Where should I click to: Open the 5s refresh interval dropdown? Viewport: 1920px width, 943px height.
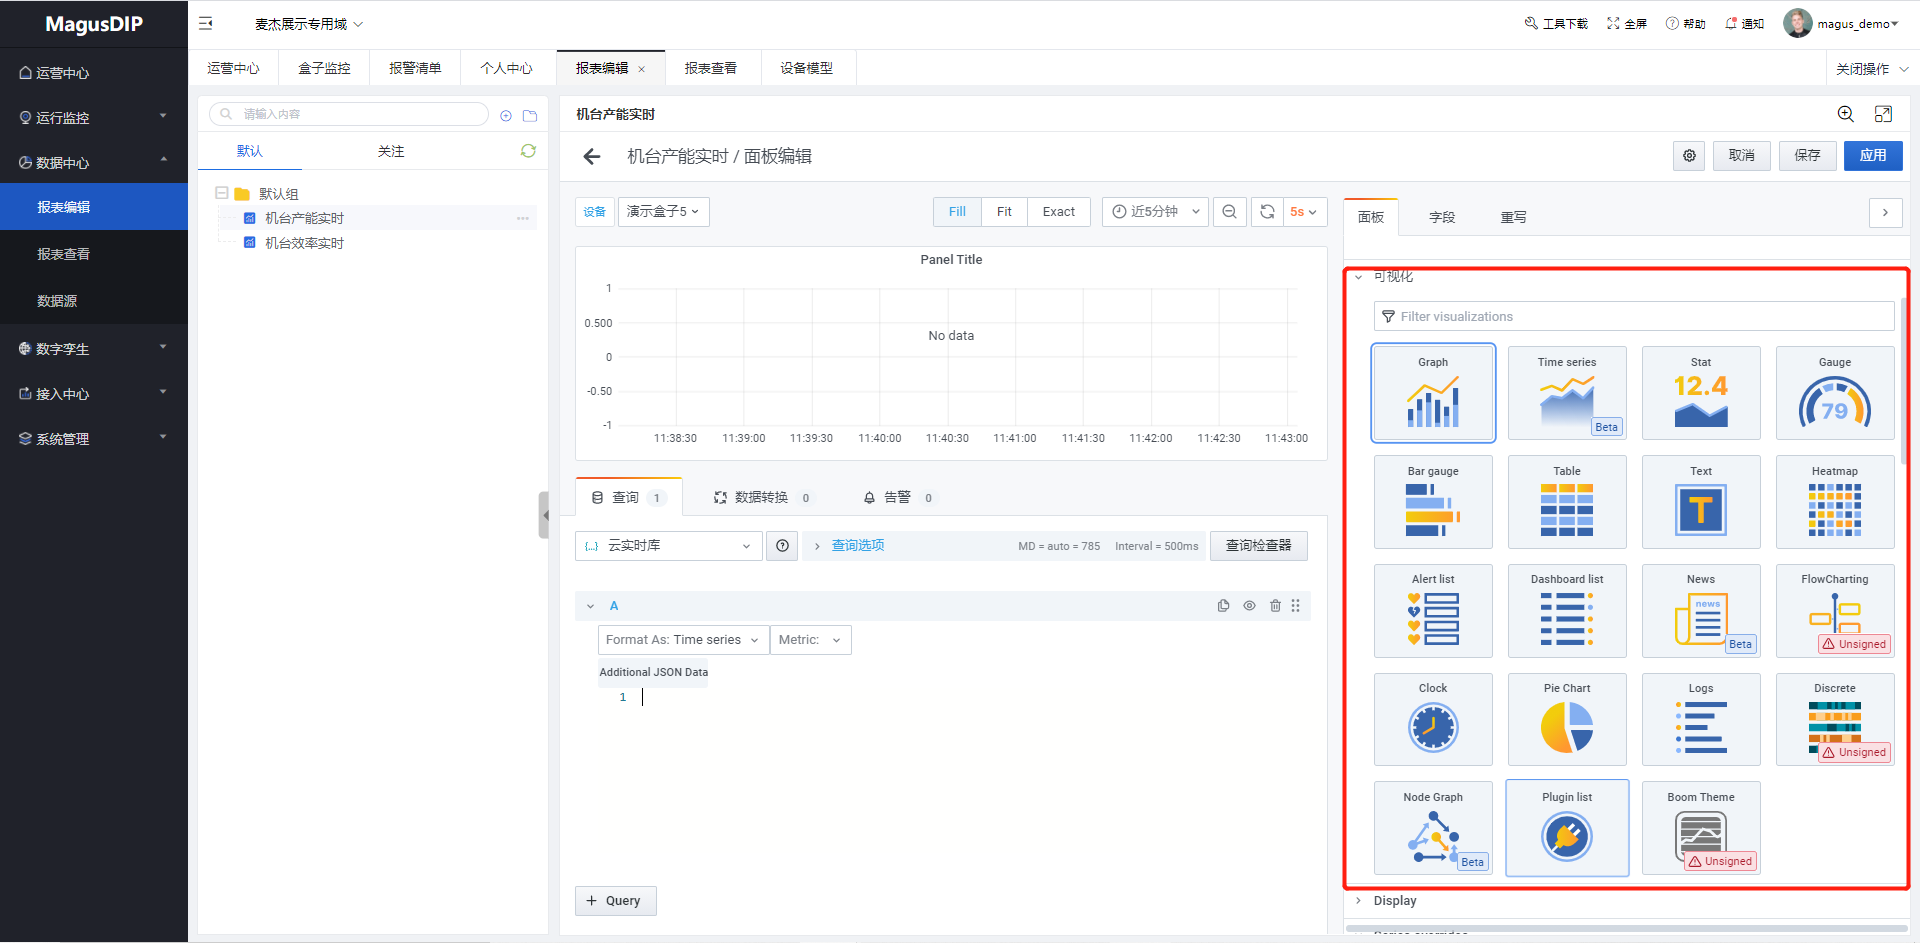(x=1305, y=212)
